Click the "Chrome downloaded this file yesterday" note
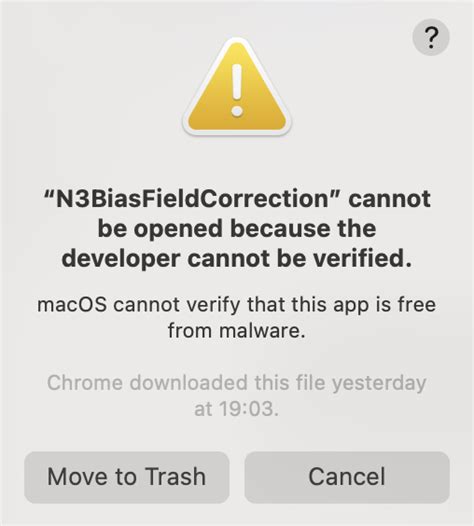The width and height of the screenshot is (474, 526). tap(236, 383)
